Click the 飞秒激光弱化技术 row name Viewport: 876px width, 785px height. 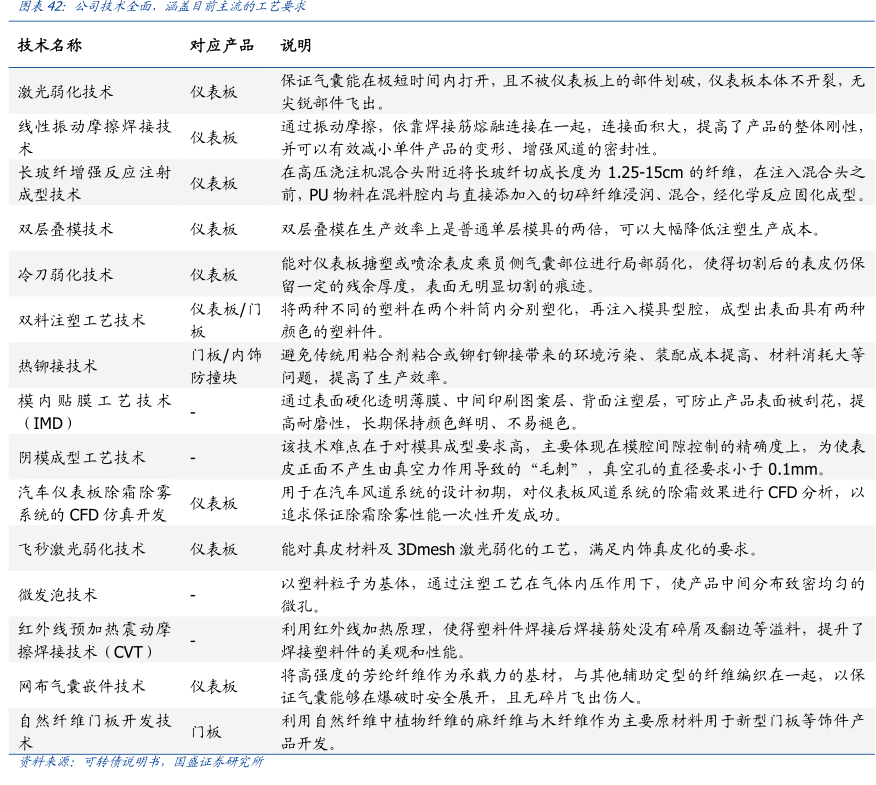click(x=81, y=549)
